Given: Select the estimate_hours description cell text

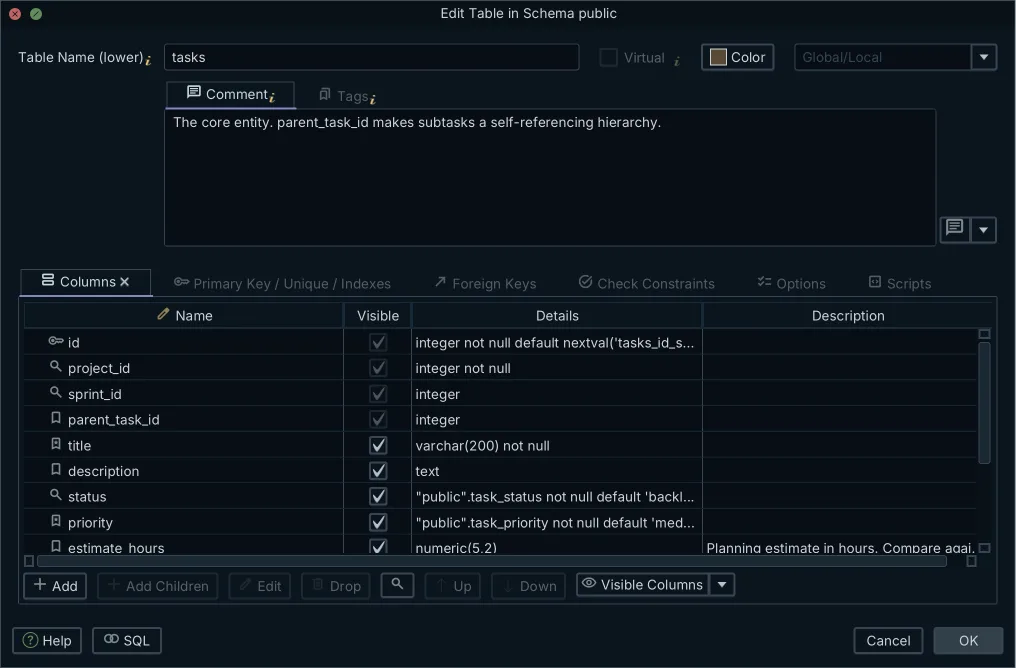Looking at the screenshot, I should click(x=840, y=547).
